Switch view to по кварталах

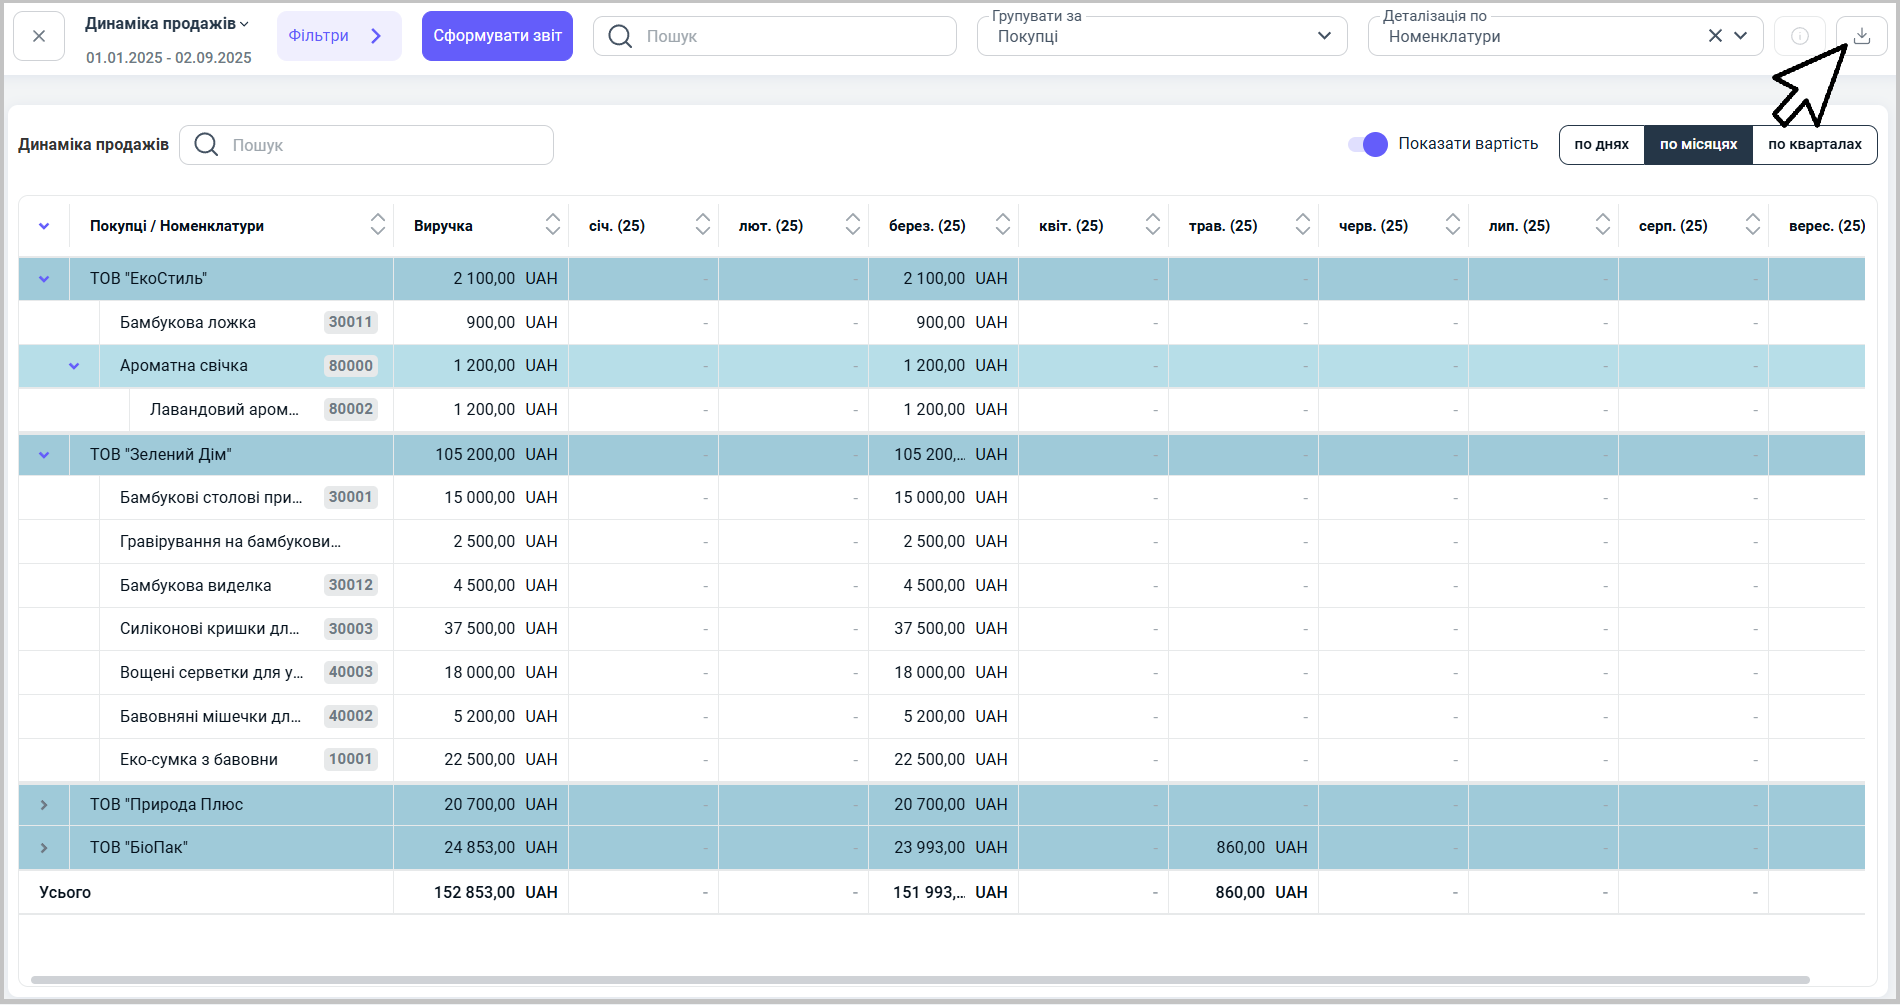pyautogui.click(x=1814, y=144)
